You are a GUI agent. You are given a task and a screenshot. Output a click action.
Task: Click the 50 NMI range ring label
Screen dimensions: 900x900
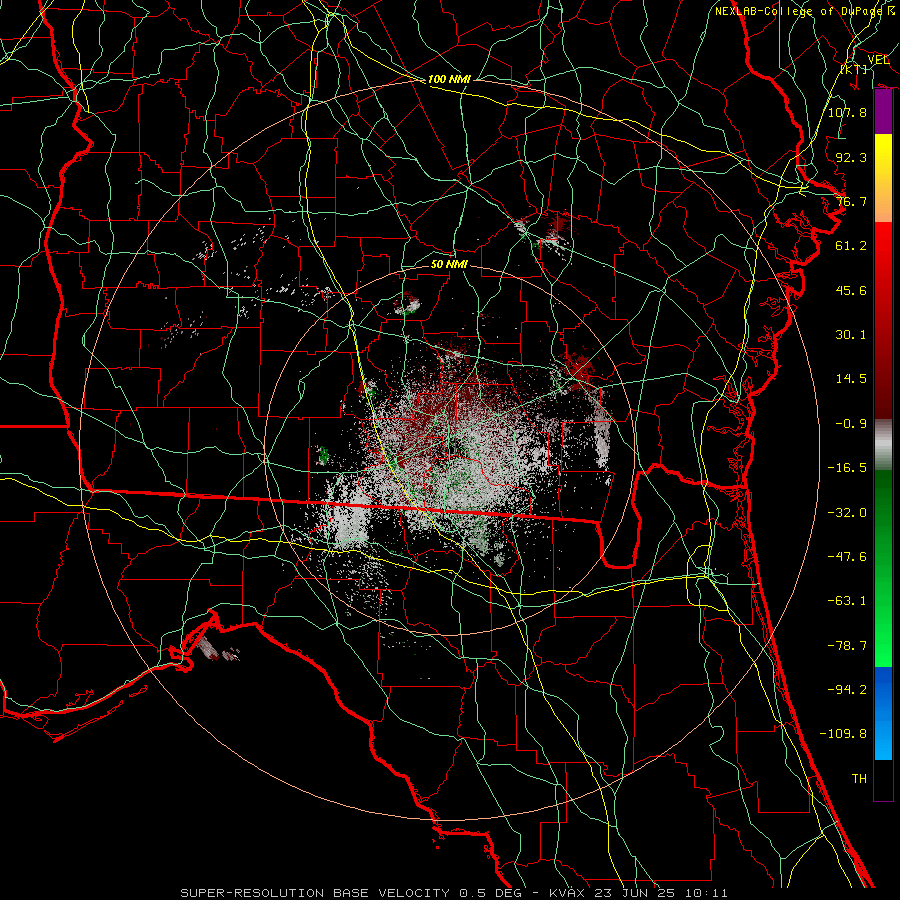[x=449, y=264]
